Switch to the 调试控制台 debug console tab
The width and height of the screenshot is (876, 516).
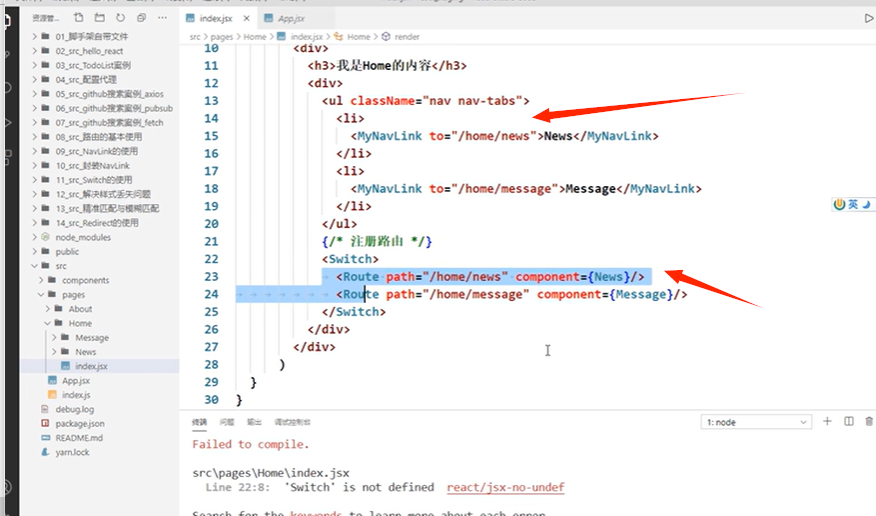click(x=292, y=422)
